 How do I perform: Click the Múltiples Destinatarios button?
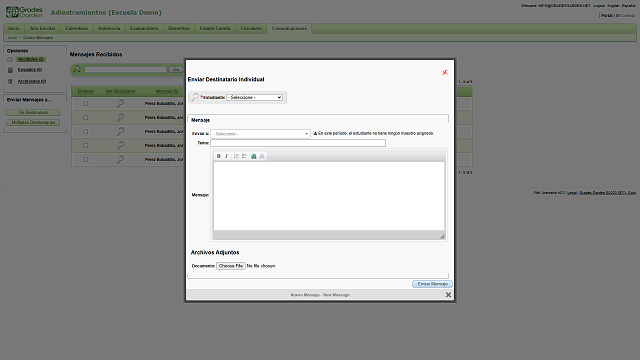pyautogui.click(x=33, y=122)
